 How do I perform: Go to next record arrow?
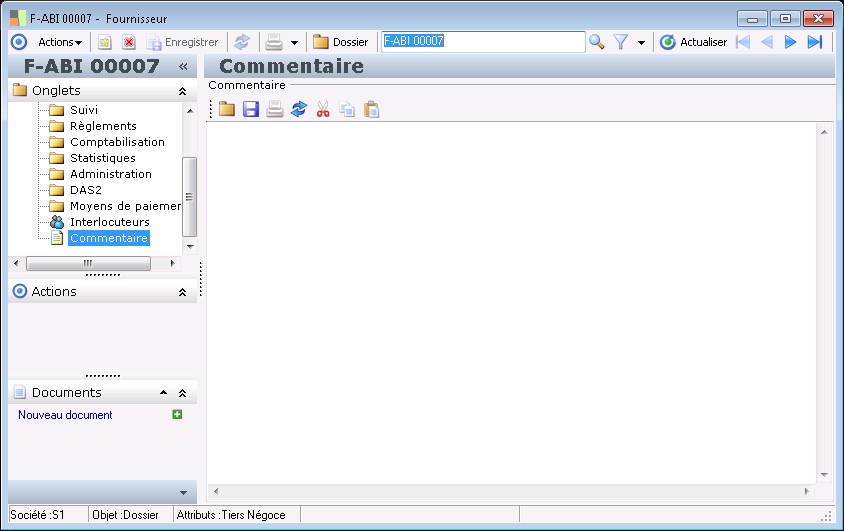click(790, 42)
